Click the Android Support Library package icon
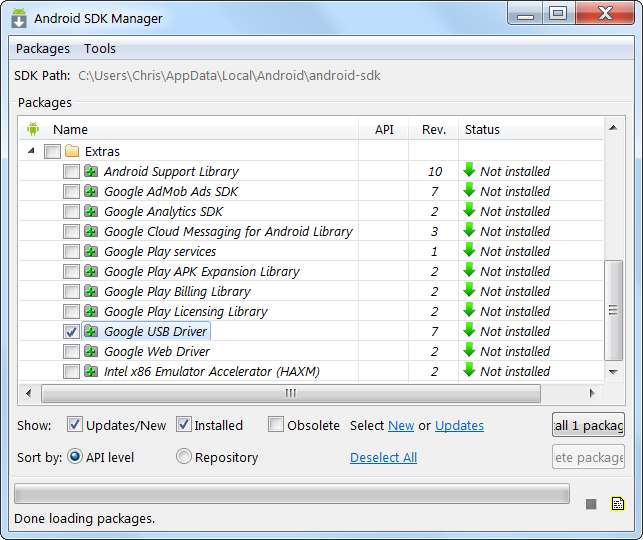 [91, 172]
